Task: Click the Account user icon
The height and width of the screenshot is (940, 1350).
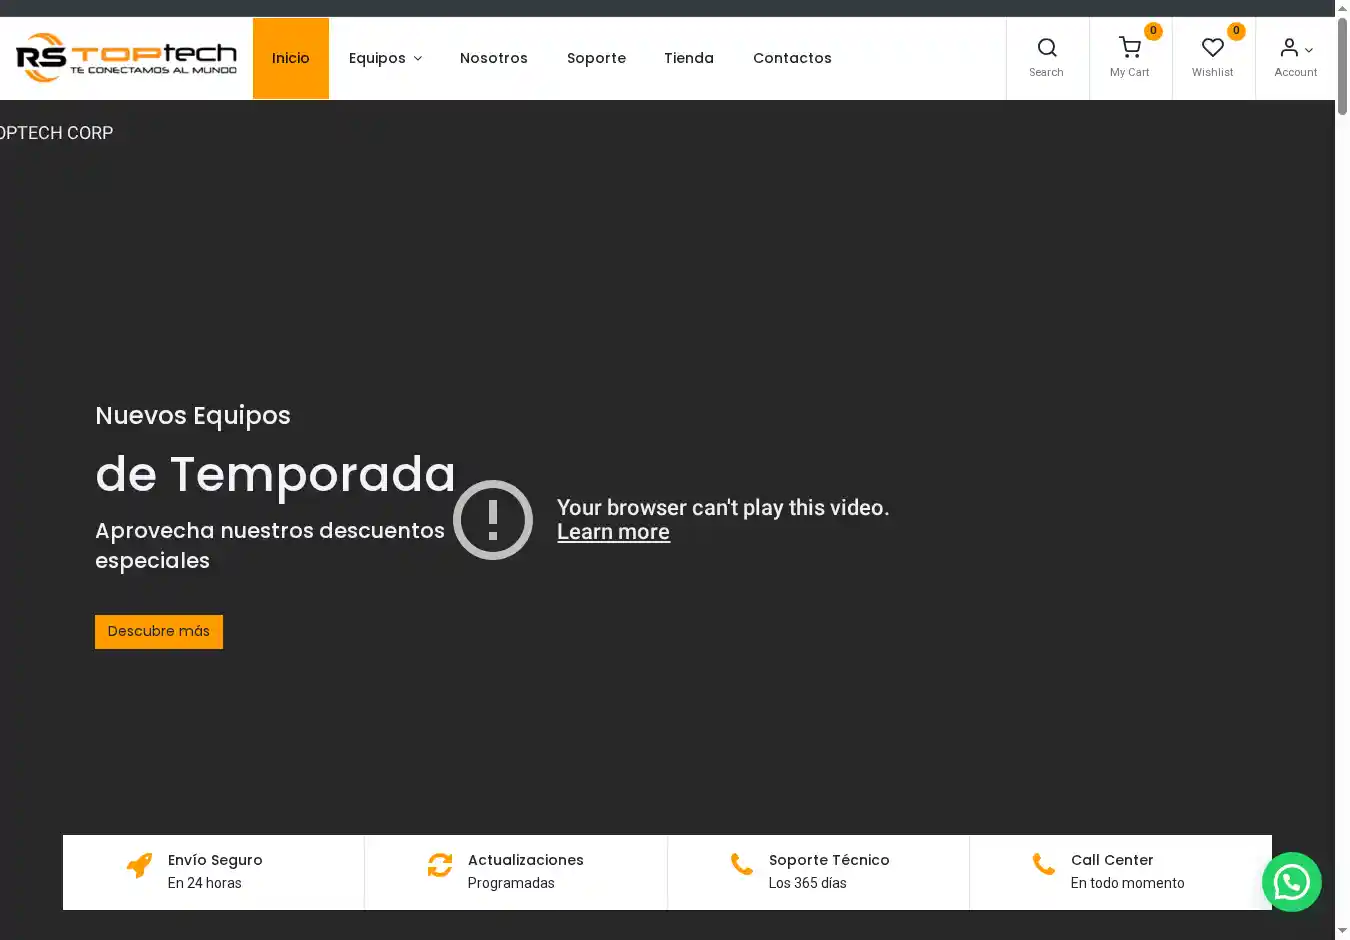Action: (x=1289, y=48)
